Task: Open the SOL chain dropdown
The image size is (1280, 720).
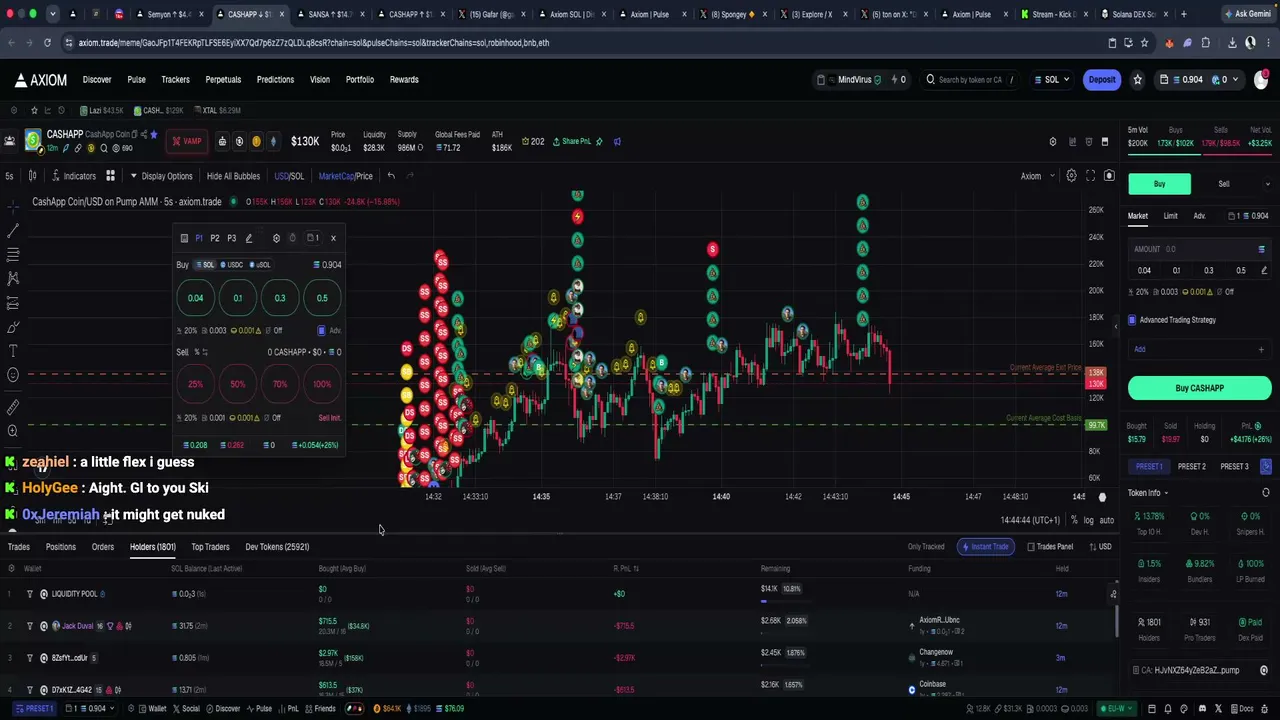Action: 1051,80
